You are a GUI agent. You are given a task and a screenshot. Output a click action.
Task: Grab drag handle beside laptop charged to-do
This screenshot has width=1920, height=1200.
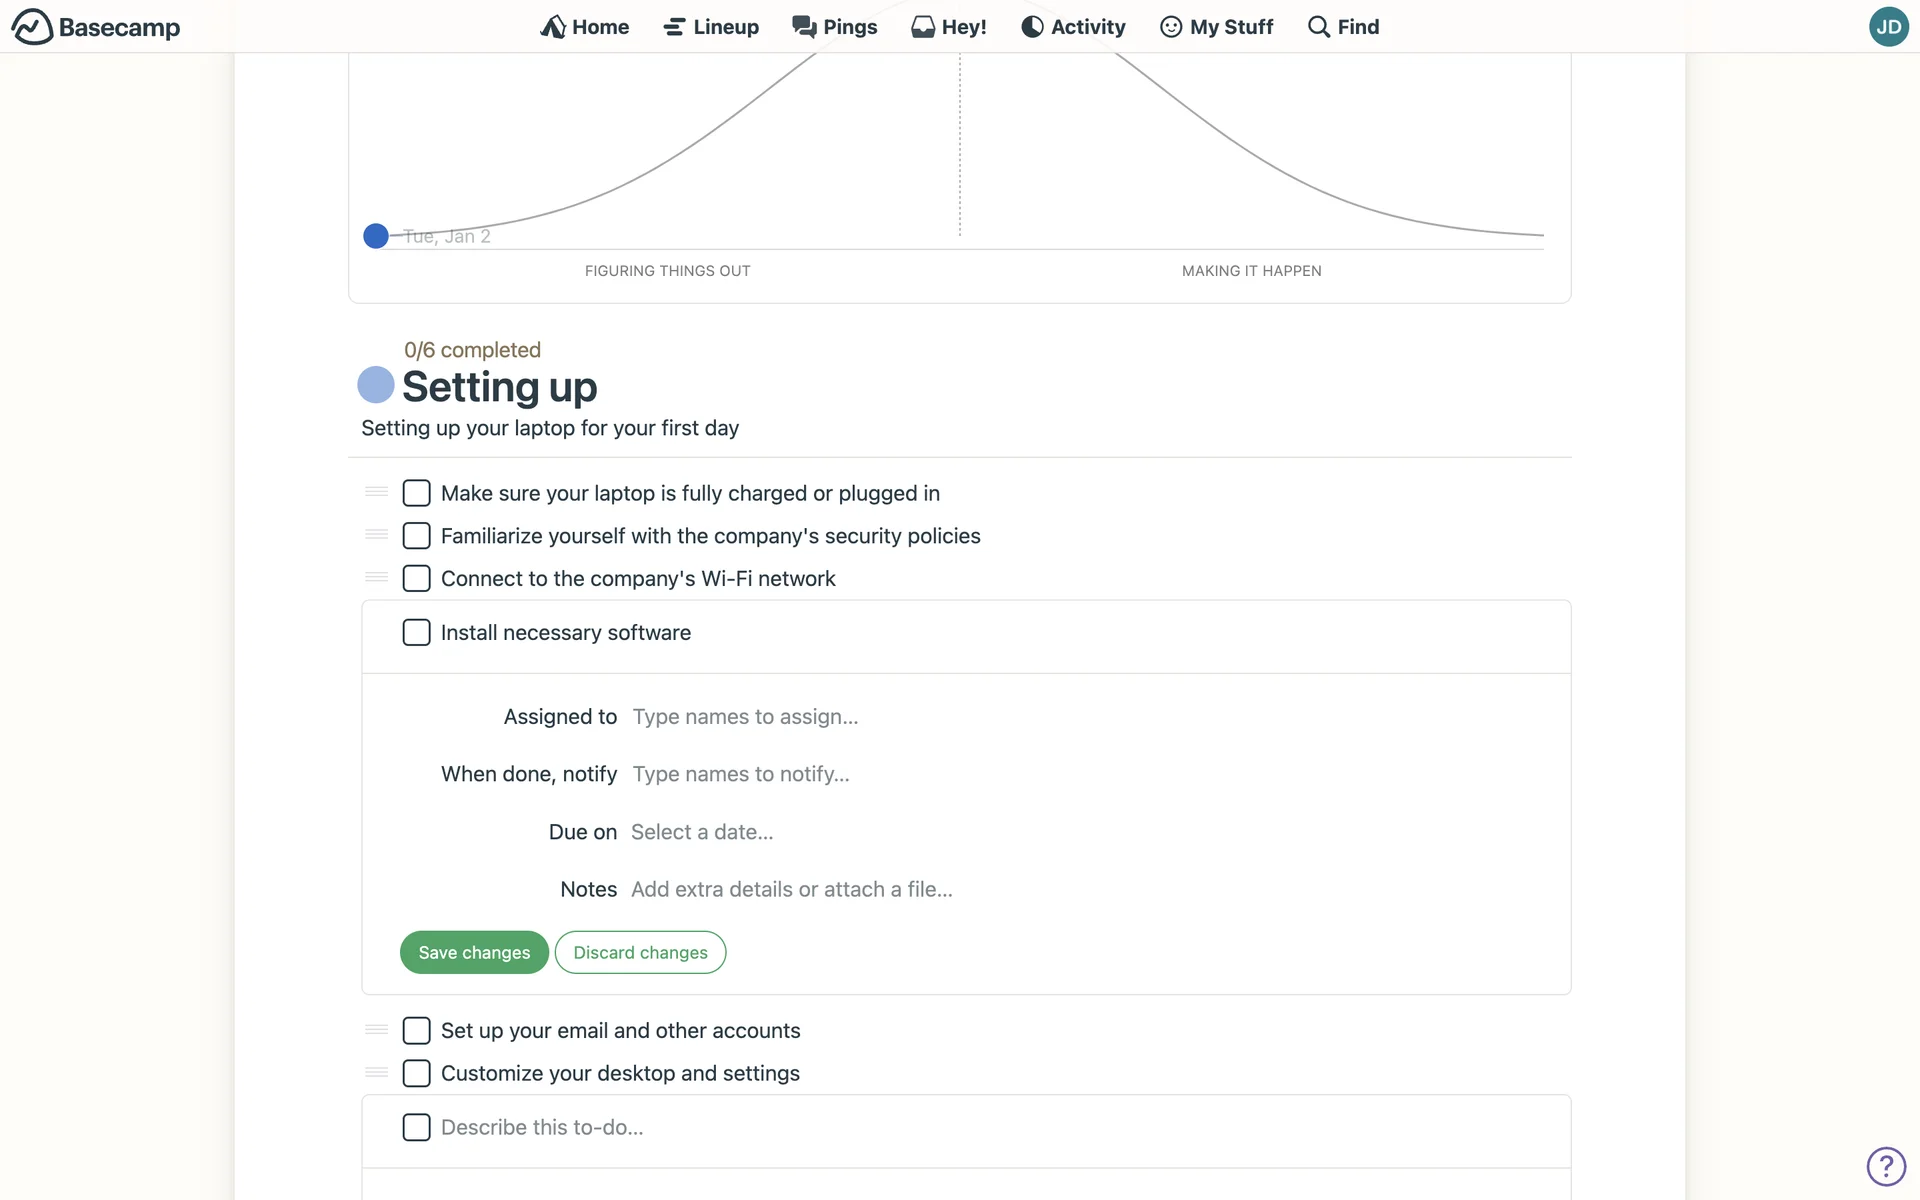pos(376,492)
